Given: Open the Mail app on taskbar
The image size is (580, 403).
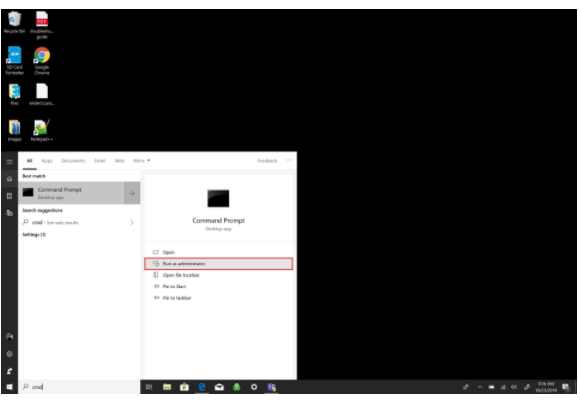Looking at the screenshot, I should pos(219,387).
